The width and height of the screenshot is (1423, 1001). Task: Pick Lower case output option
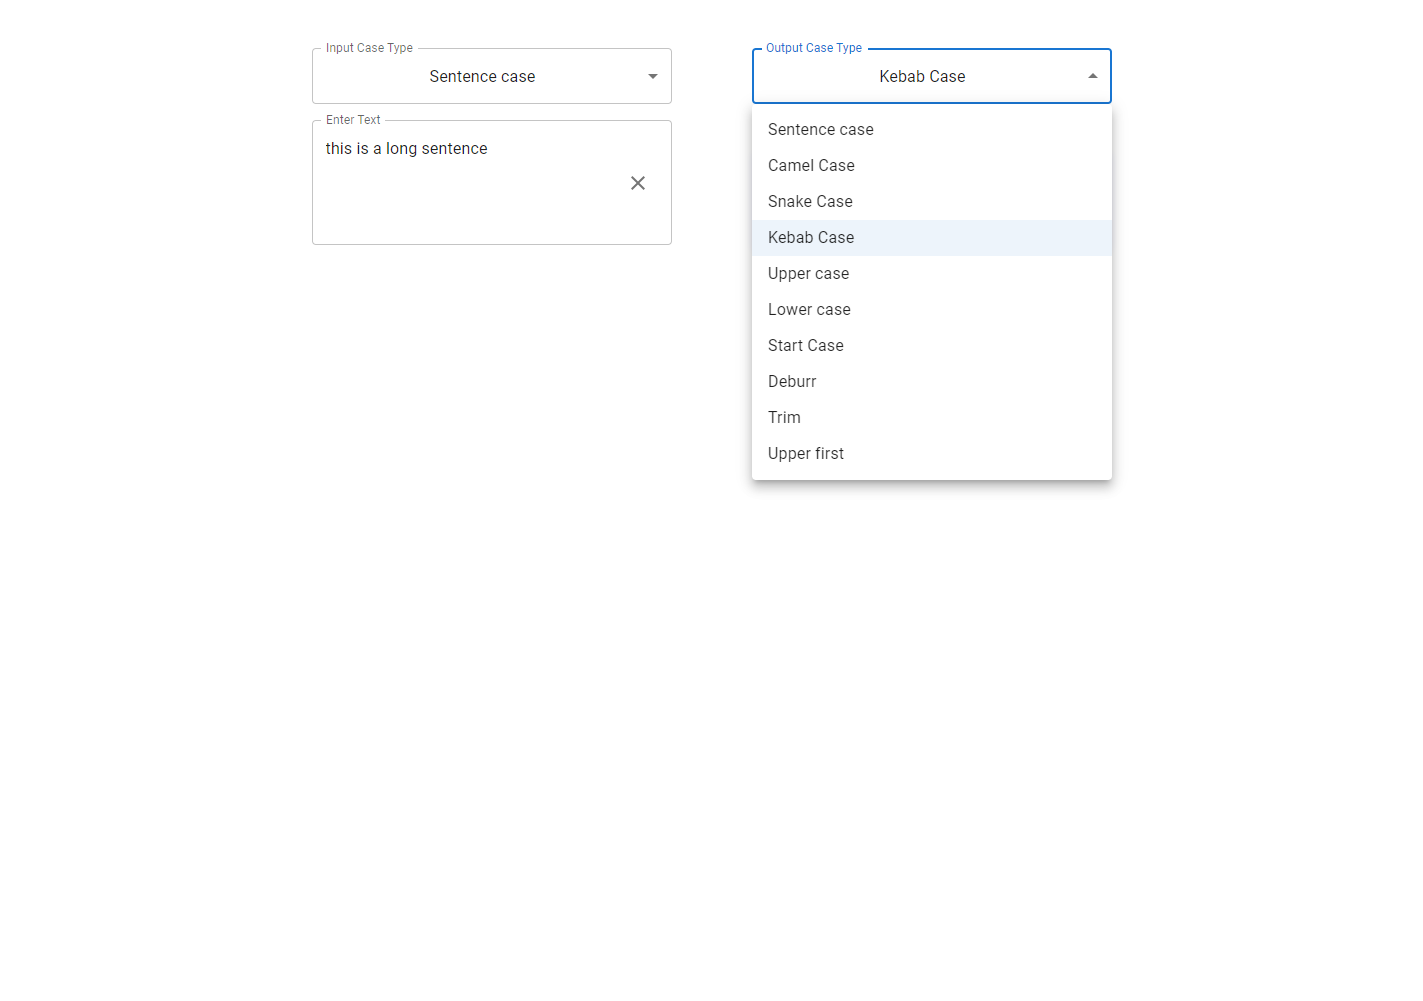pos(809,309)
